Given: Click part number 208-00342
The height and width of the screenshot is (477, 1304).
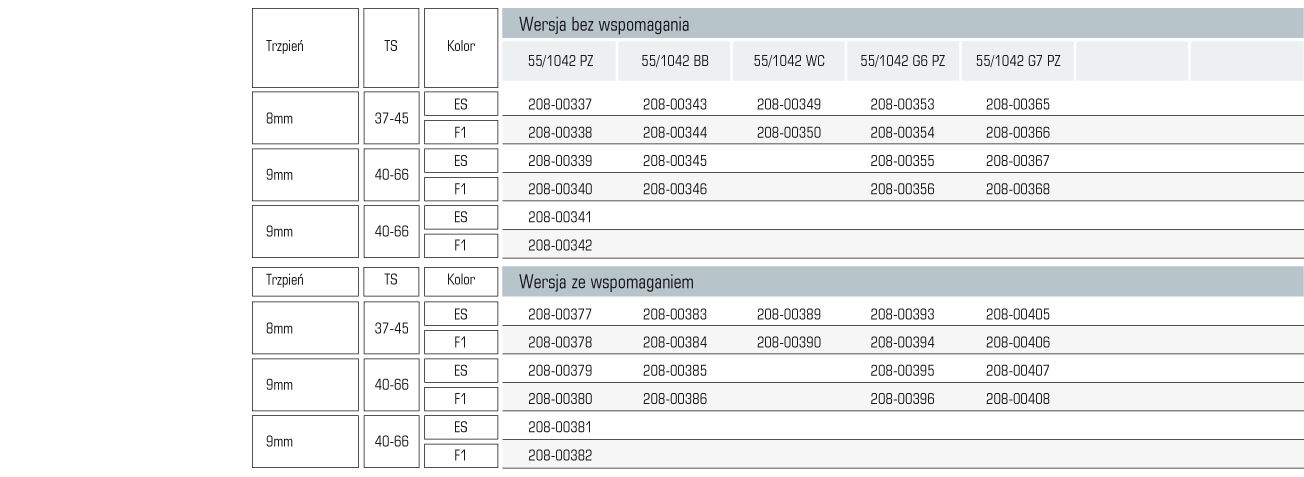Looking at the screenshot, I should (x=561, y=244).
